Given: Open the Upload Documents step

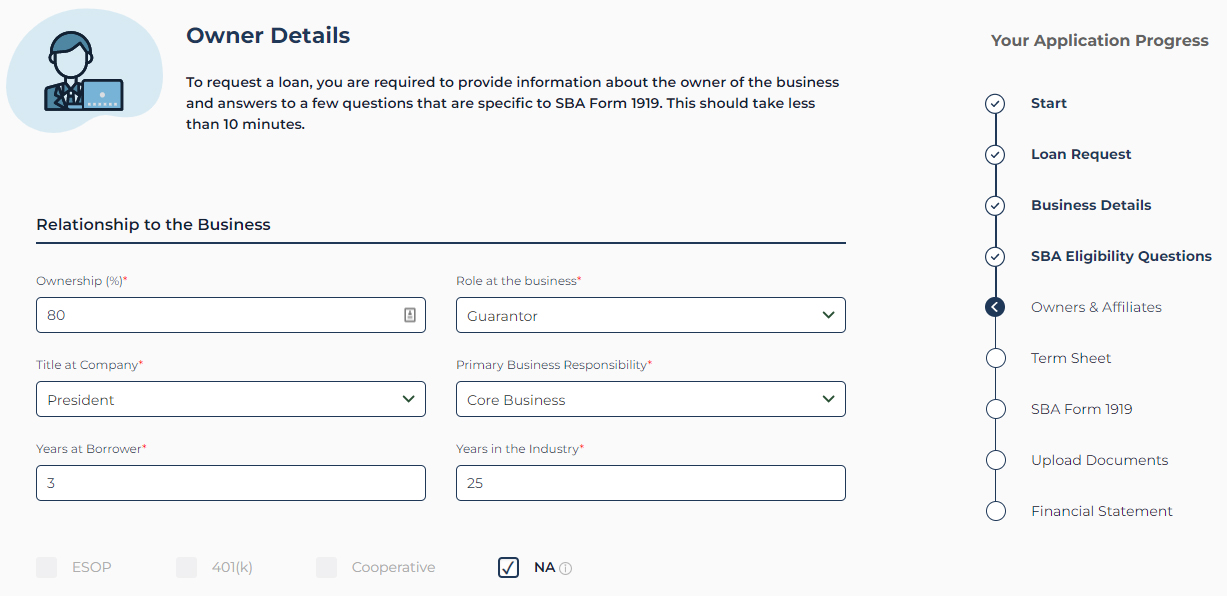Looking at the screenshot, I should click(x=1100, y=460).
